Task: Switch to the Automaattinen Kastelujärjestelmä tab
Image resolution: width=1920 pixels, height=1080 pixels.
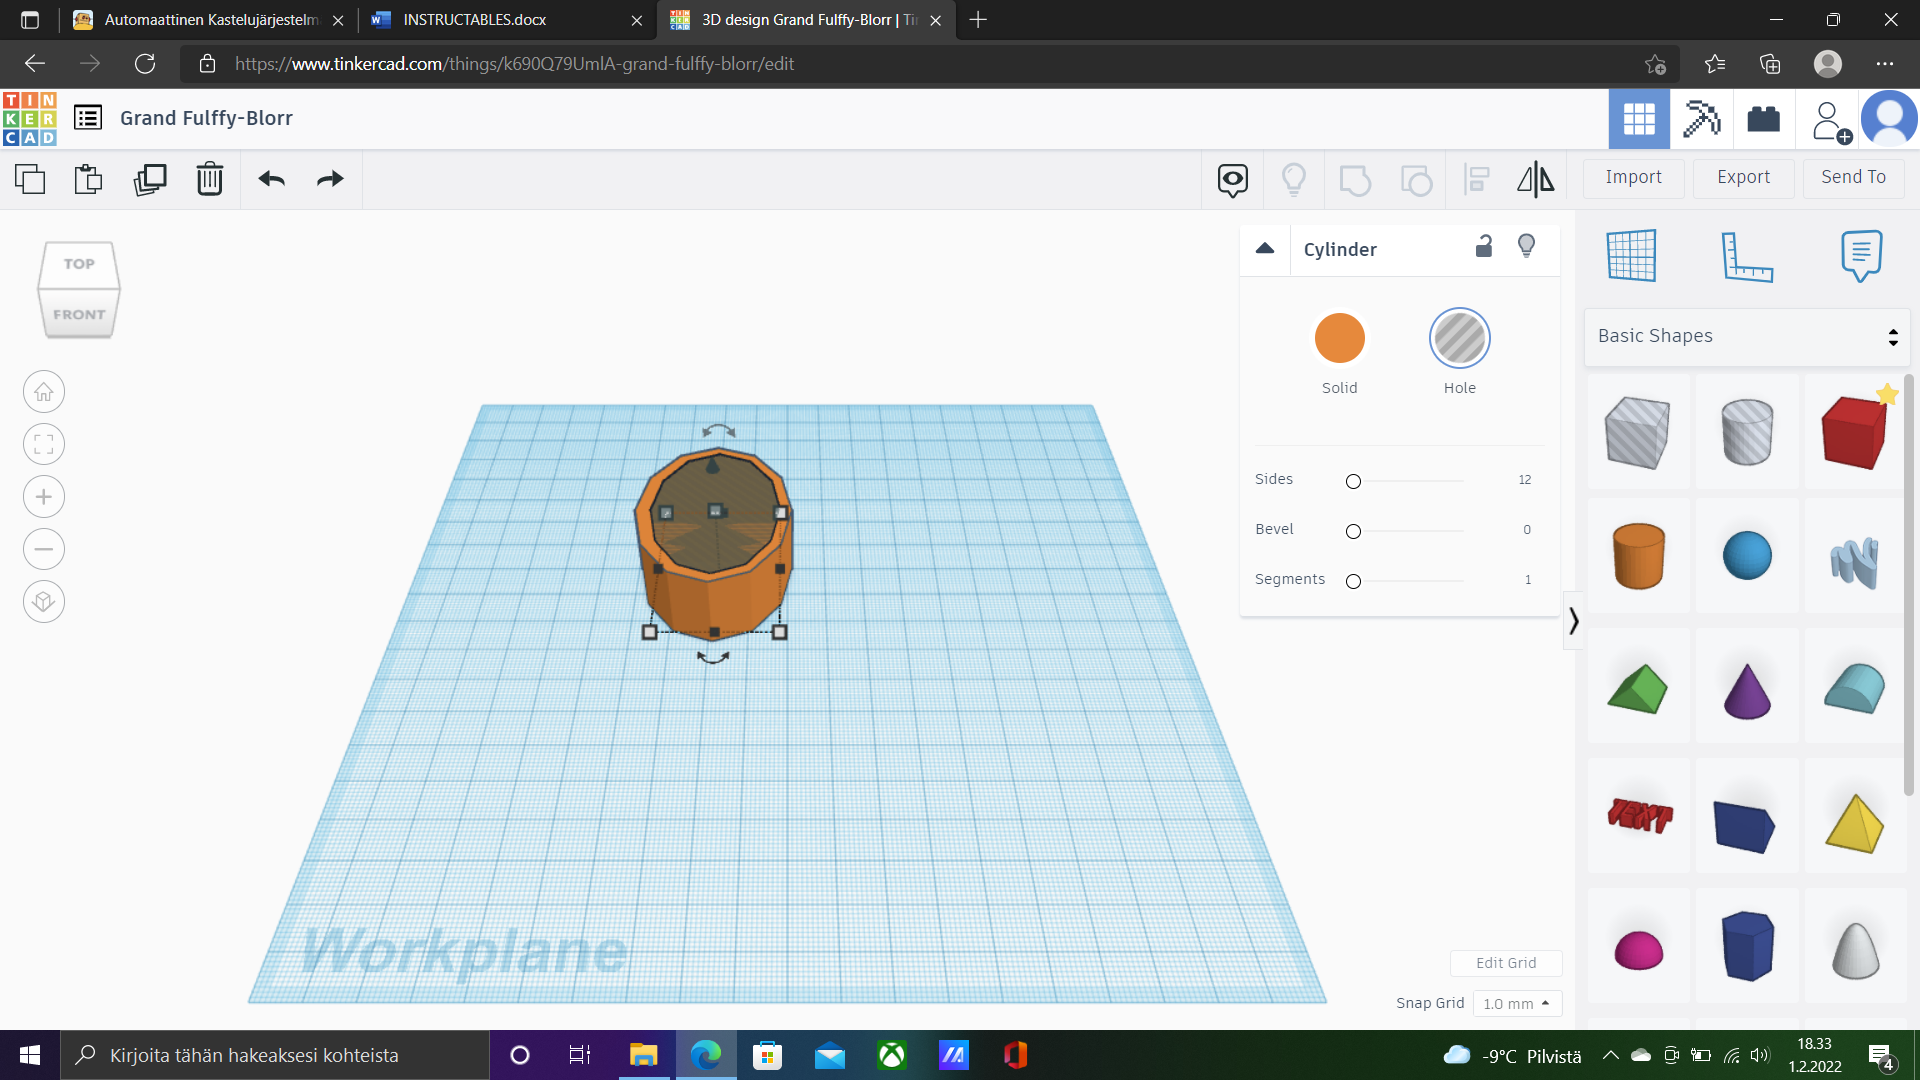Action: pos(210,20)
